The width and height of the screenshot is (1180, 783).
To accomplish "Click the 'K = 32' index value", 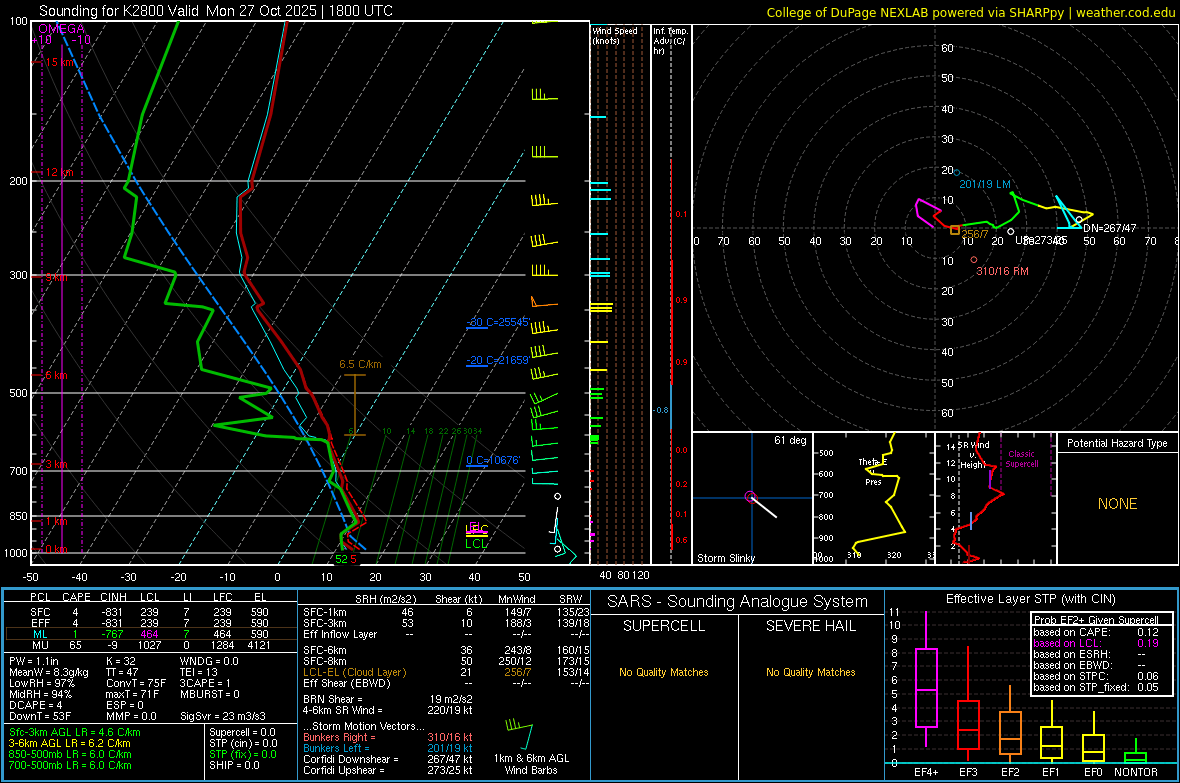I will [120, 661].
